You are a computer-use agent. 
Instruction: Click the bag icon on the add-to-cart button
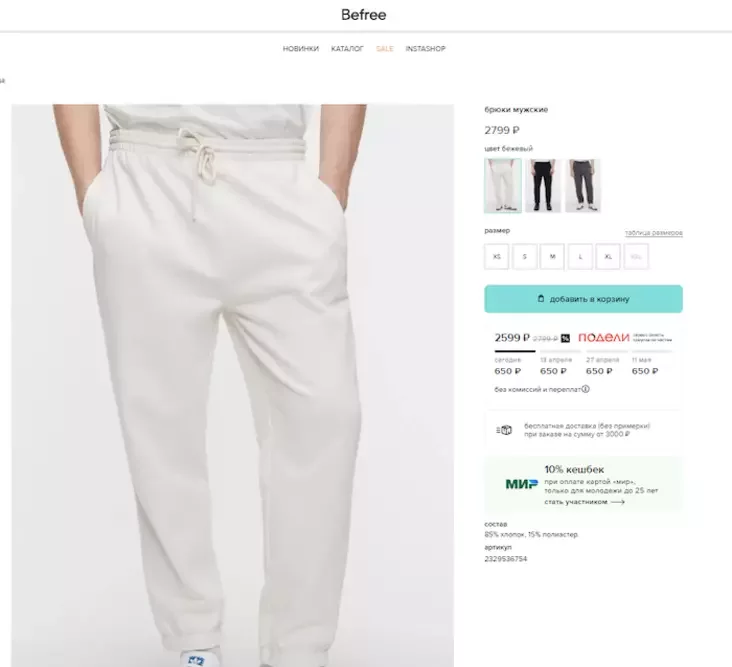tap(541, 299)
